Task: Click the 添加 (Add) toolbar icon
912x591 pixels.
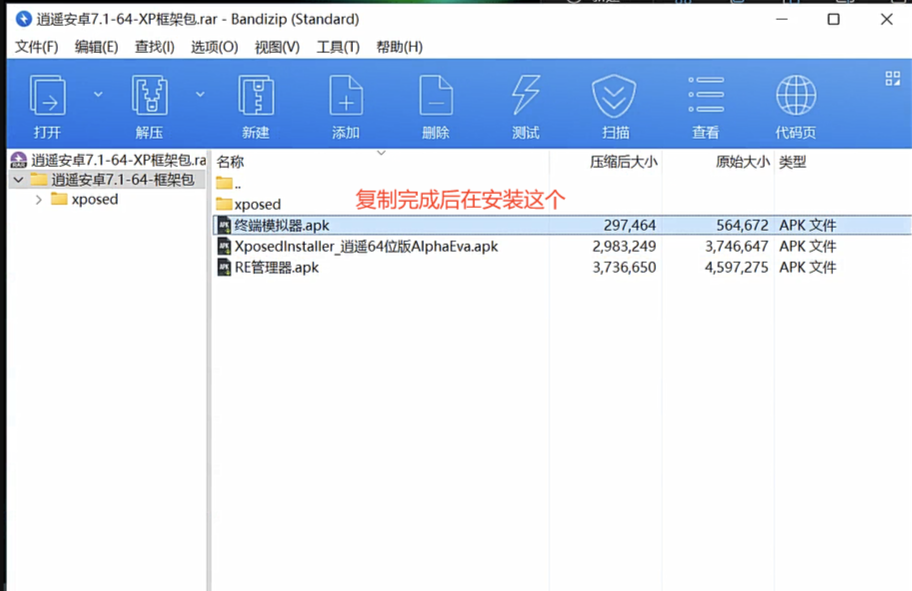Action: (346, 95)
